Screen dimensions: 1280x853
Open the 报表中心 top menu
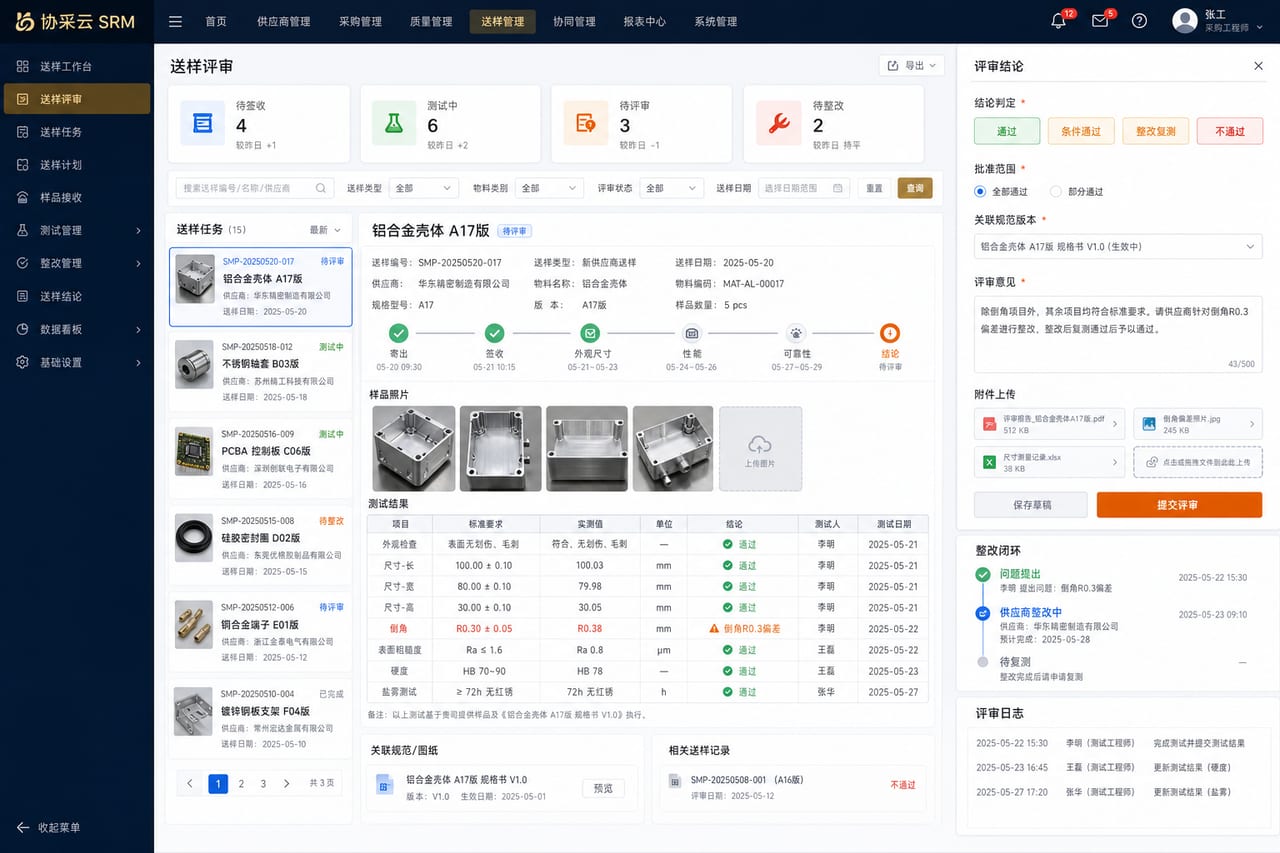point(644,21)
